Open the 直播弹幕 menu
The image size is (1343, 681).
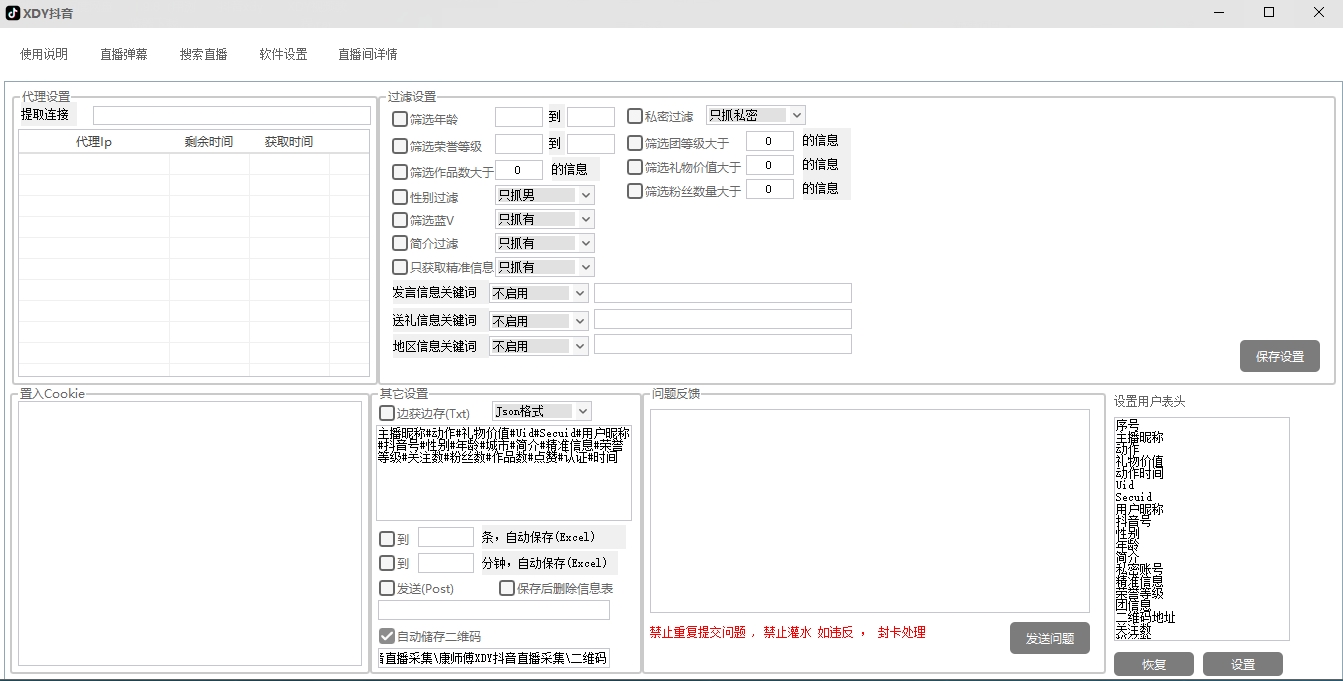click(124, 54)
